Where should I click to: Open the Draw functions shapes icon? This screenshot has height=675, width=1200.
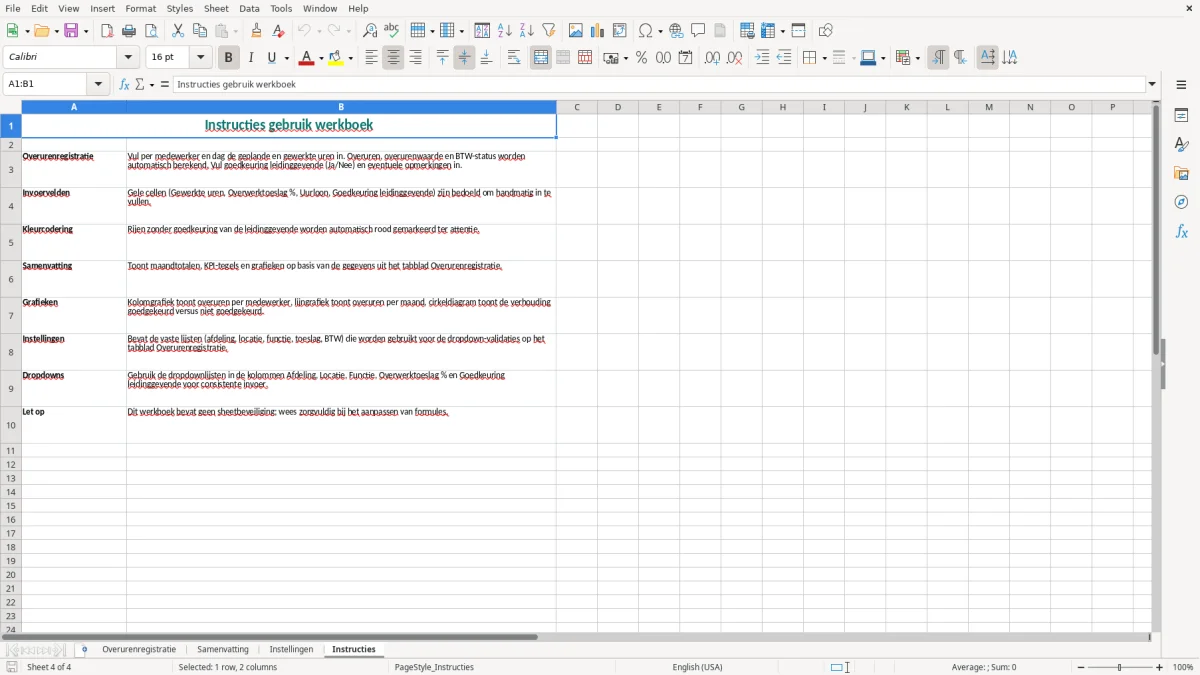coord(826,31)
